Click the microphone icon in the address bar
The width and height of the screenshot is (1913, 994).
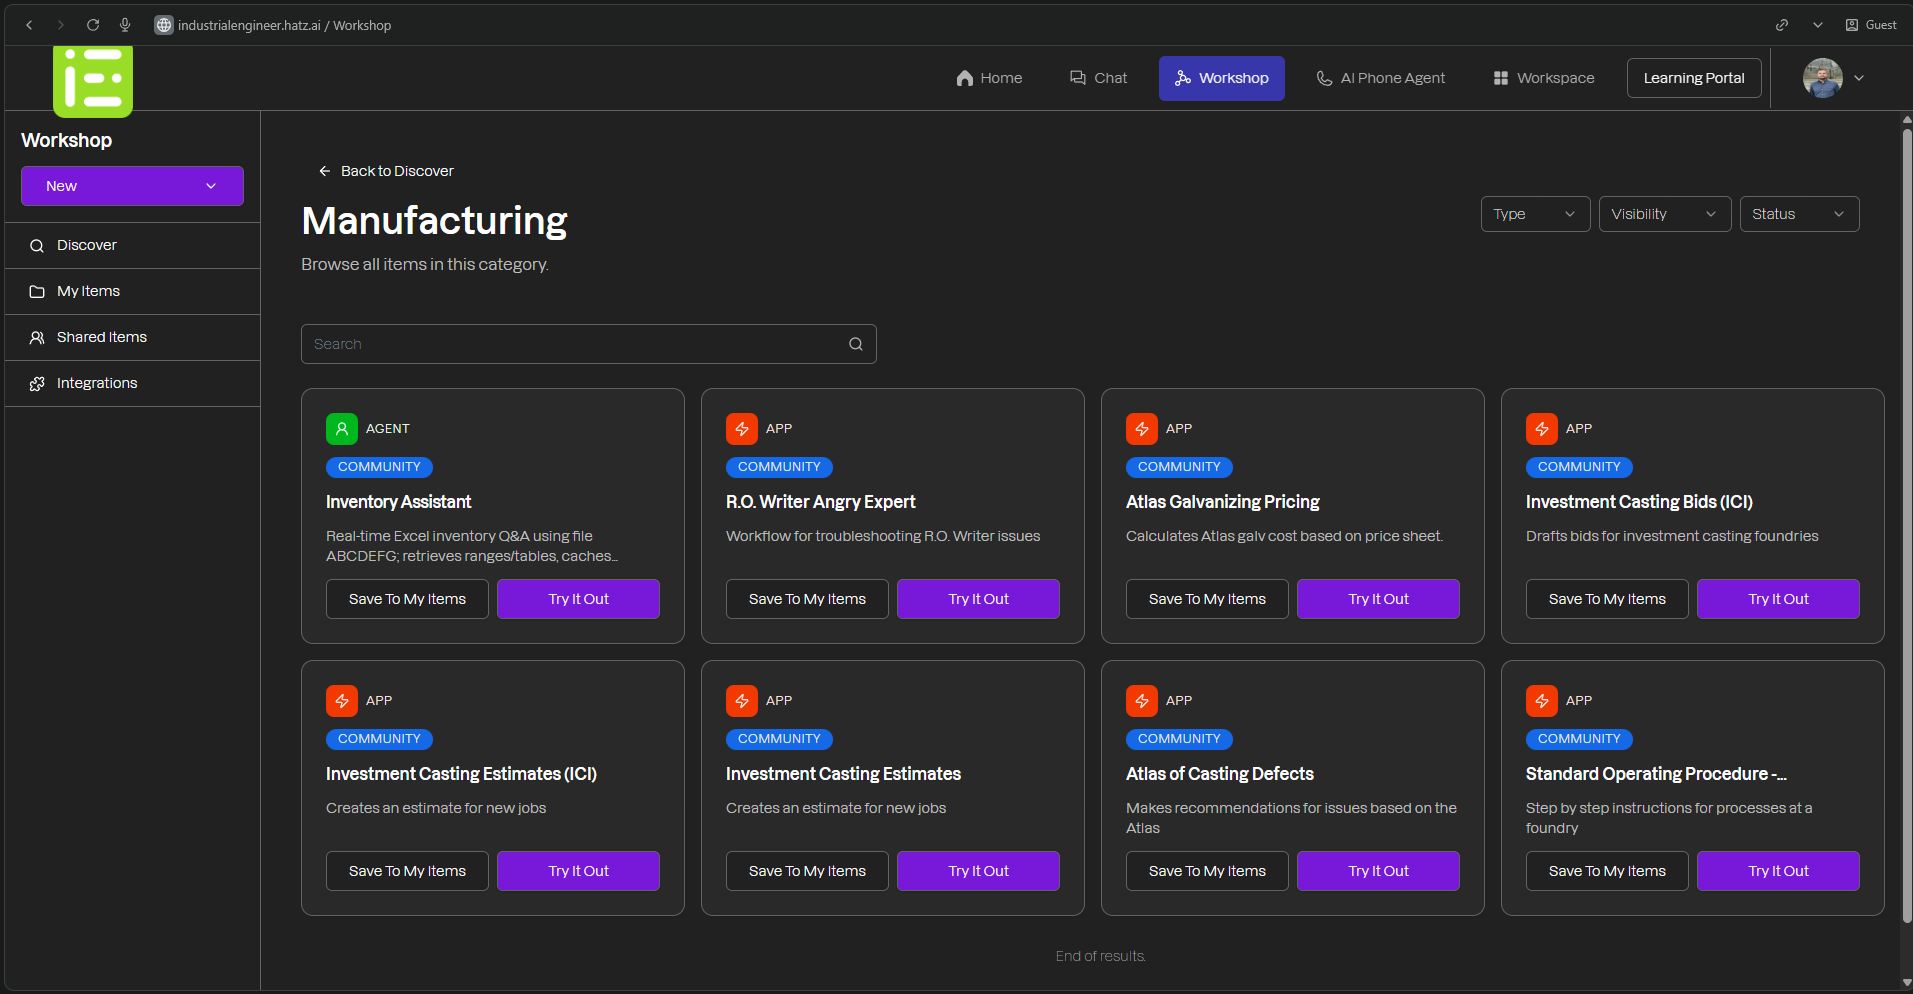(125, 25)
